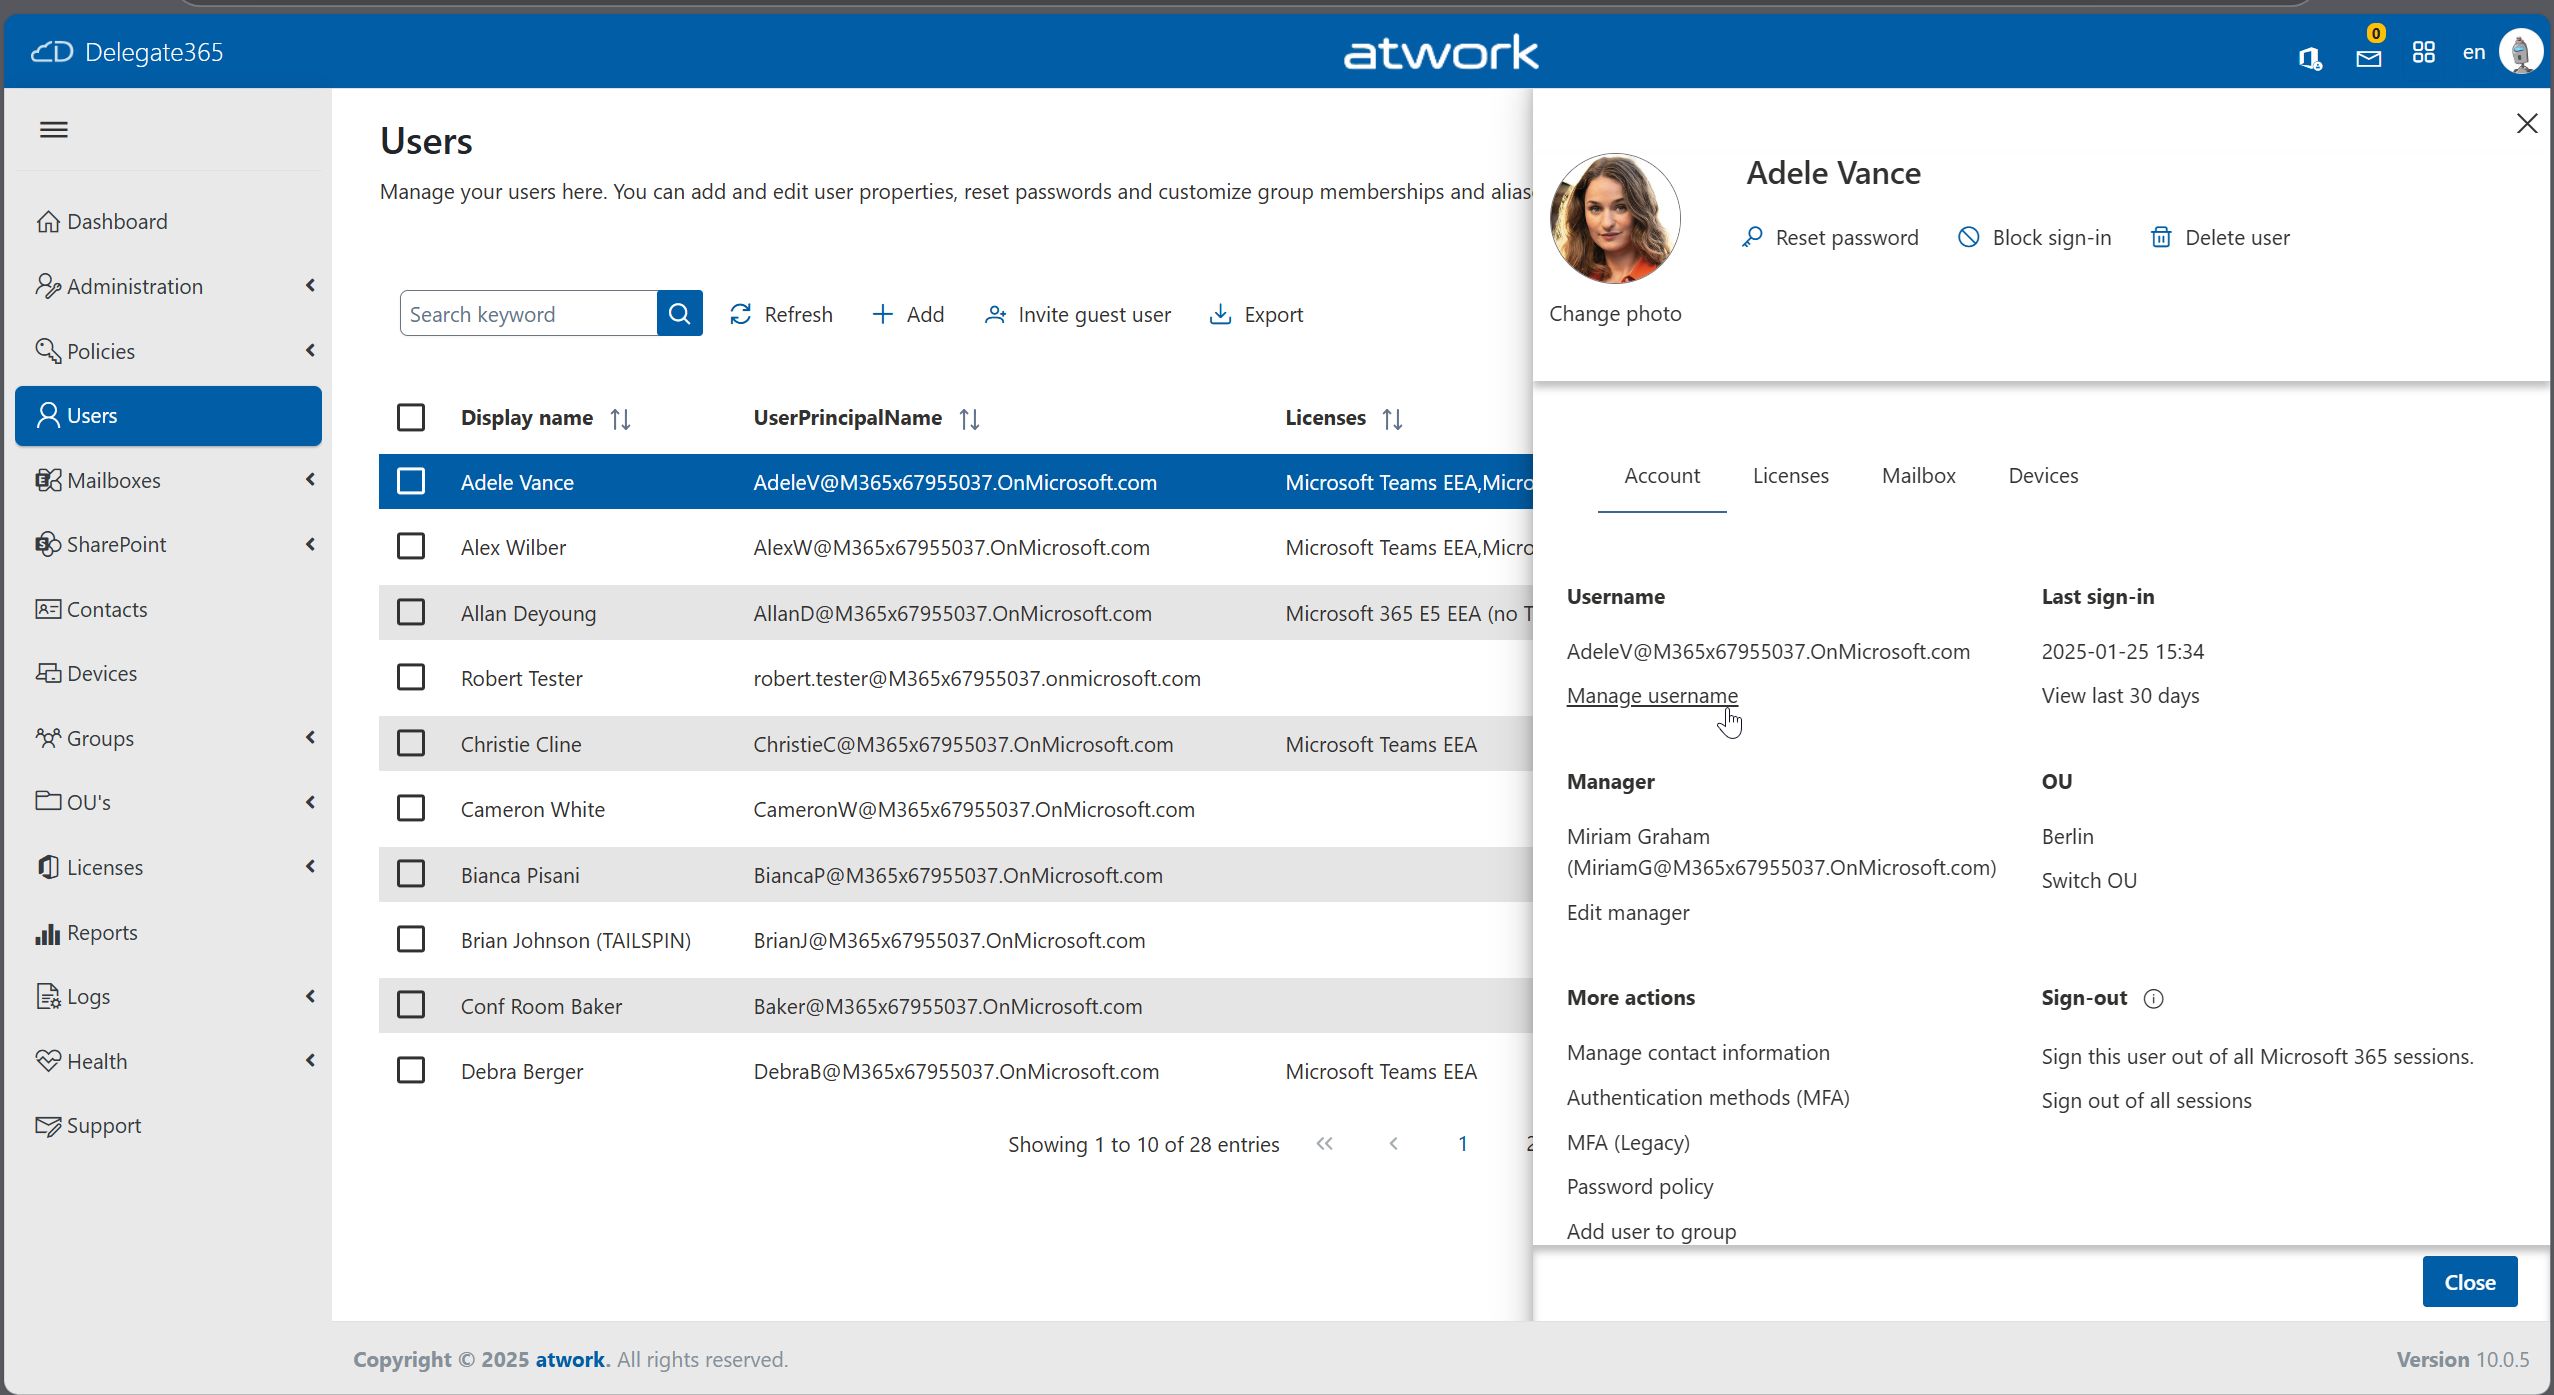Click the Delegate365 logo
This screenshot has height=1395, width=2554.
127,52
